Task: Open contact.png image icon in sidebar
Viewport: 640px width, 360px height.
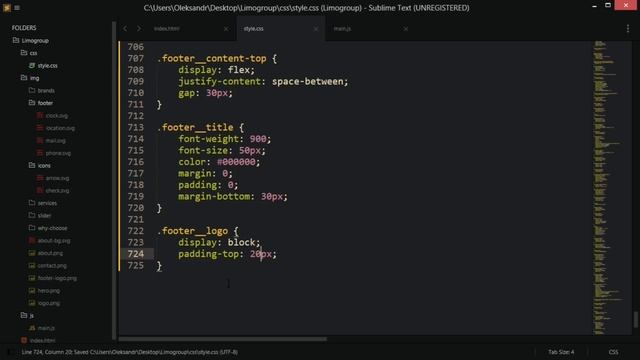Action: pyautogui.click(x=32, y=265)
